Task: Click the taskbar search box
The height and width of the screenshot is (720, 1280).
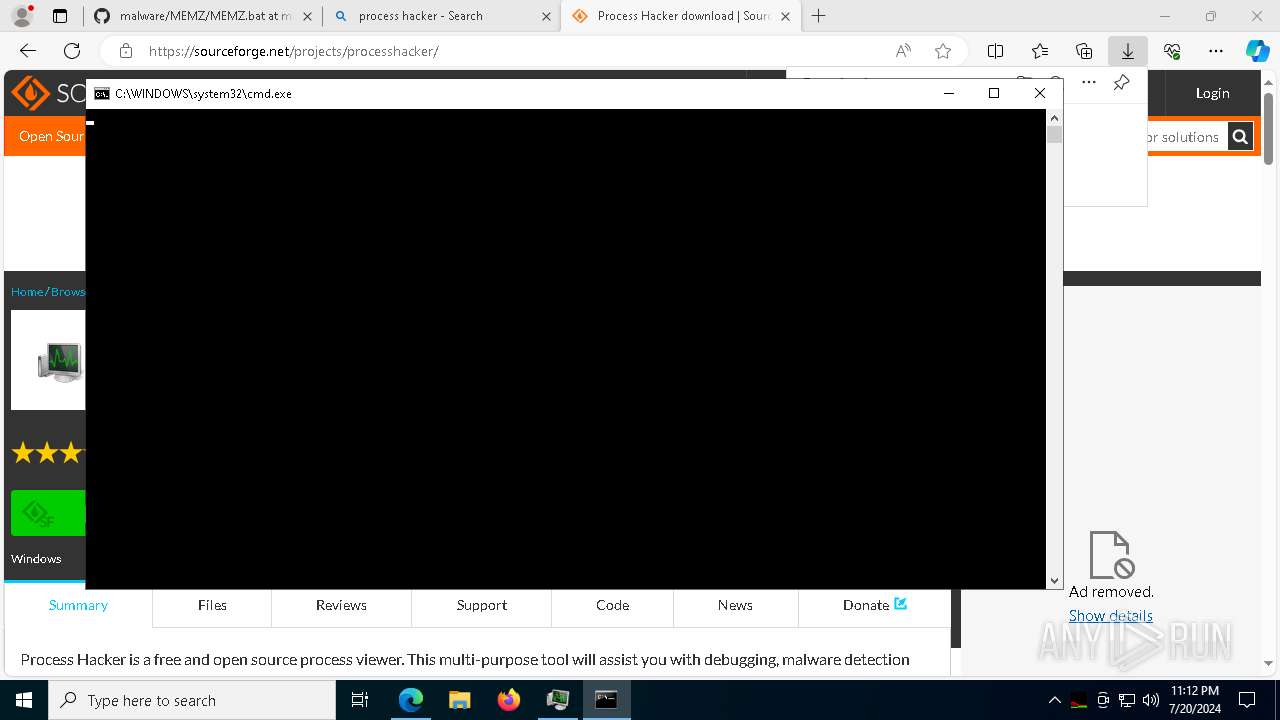Action: [192, 700]
